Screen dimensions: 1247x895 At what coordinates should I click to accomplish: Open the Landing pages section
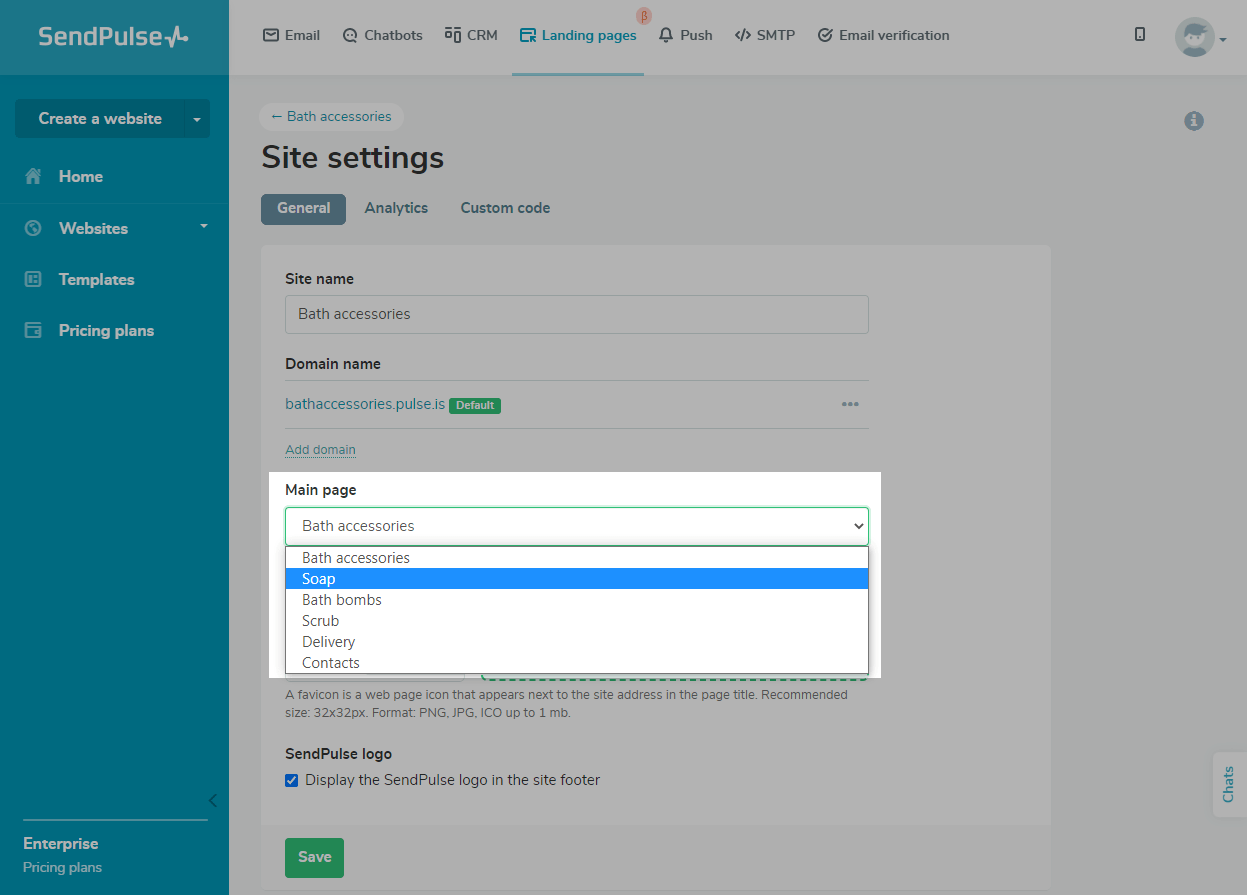[578, 35]
